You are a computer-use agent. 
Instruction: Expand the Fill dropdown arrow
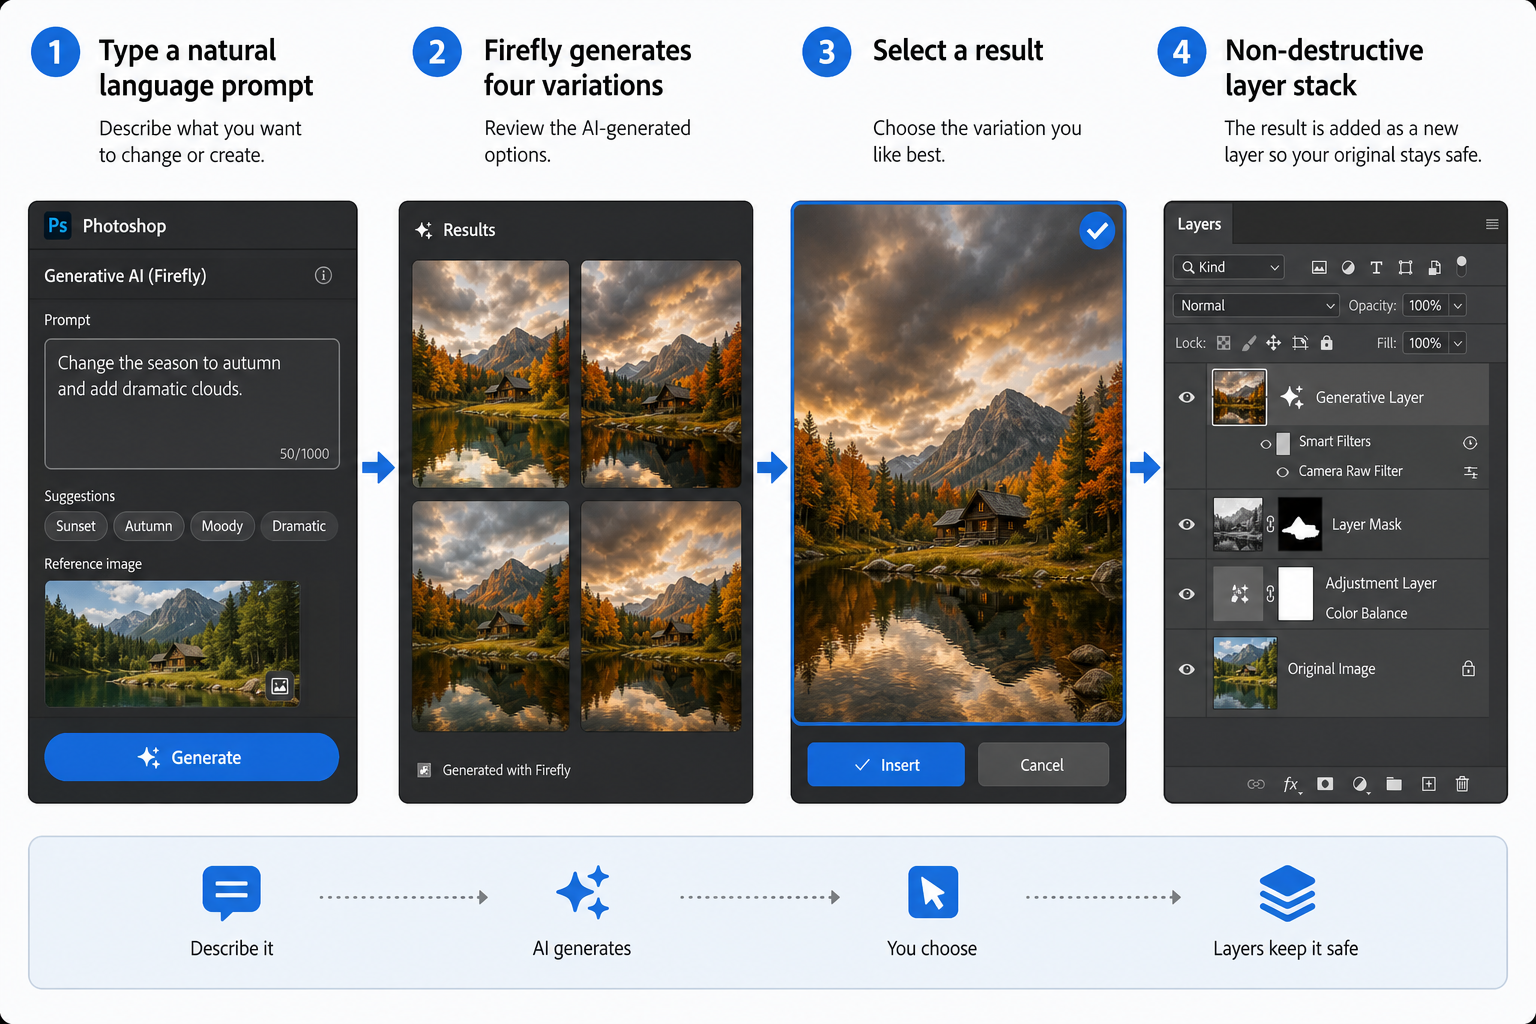(1458, 343)
